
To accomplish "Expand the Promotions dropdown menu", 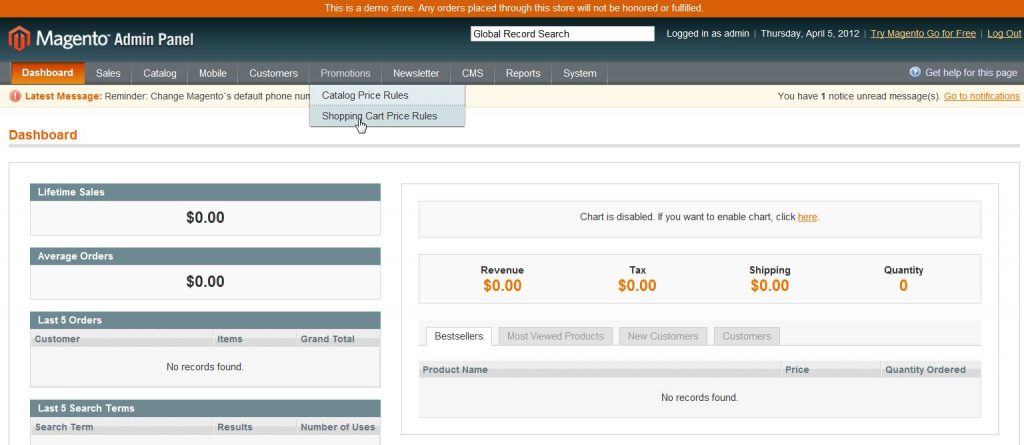I will click(x=345, y=73).
